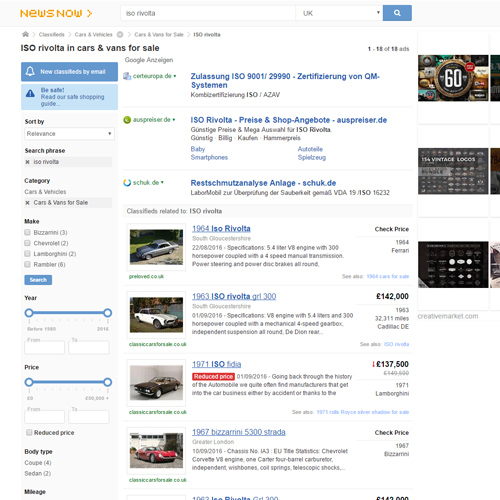This screenshot has height=500, width=500.
Task: Open the 'ISO rivolta' see-also link
Action: [396, 344]
